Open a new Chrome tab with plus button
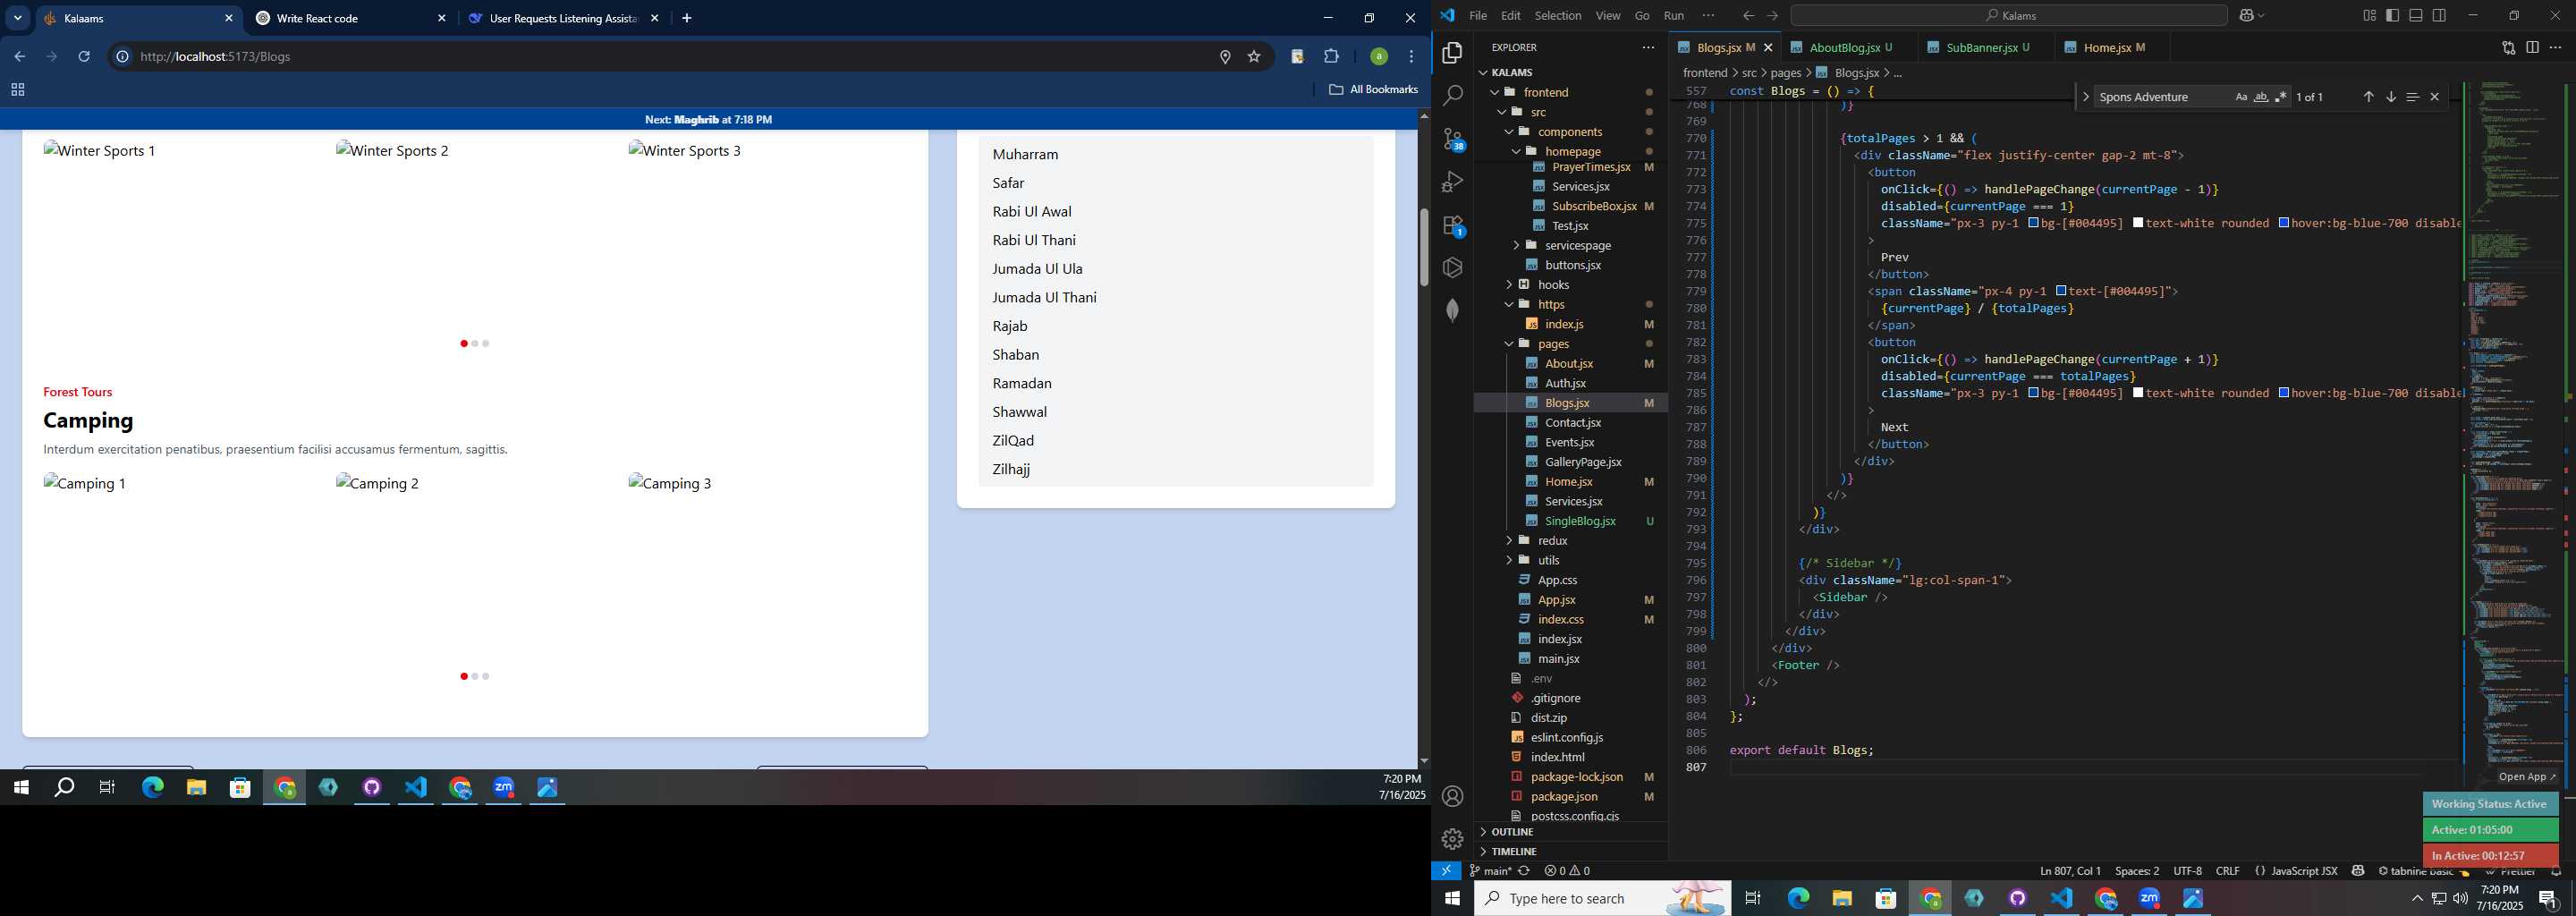Screen dimensions: 2576x916 point(686,18)
